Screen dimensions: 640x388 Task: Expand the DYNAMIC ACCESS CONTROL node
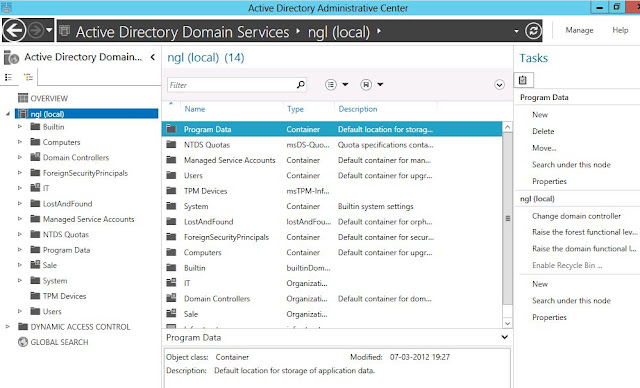coord(7,327)
